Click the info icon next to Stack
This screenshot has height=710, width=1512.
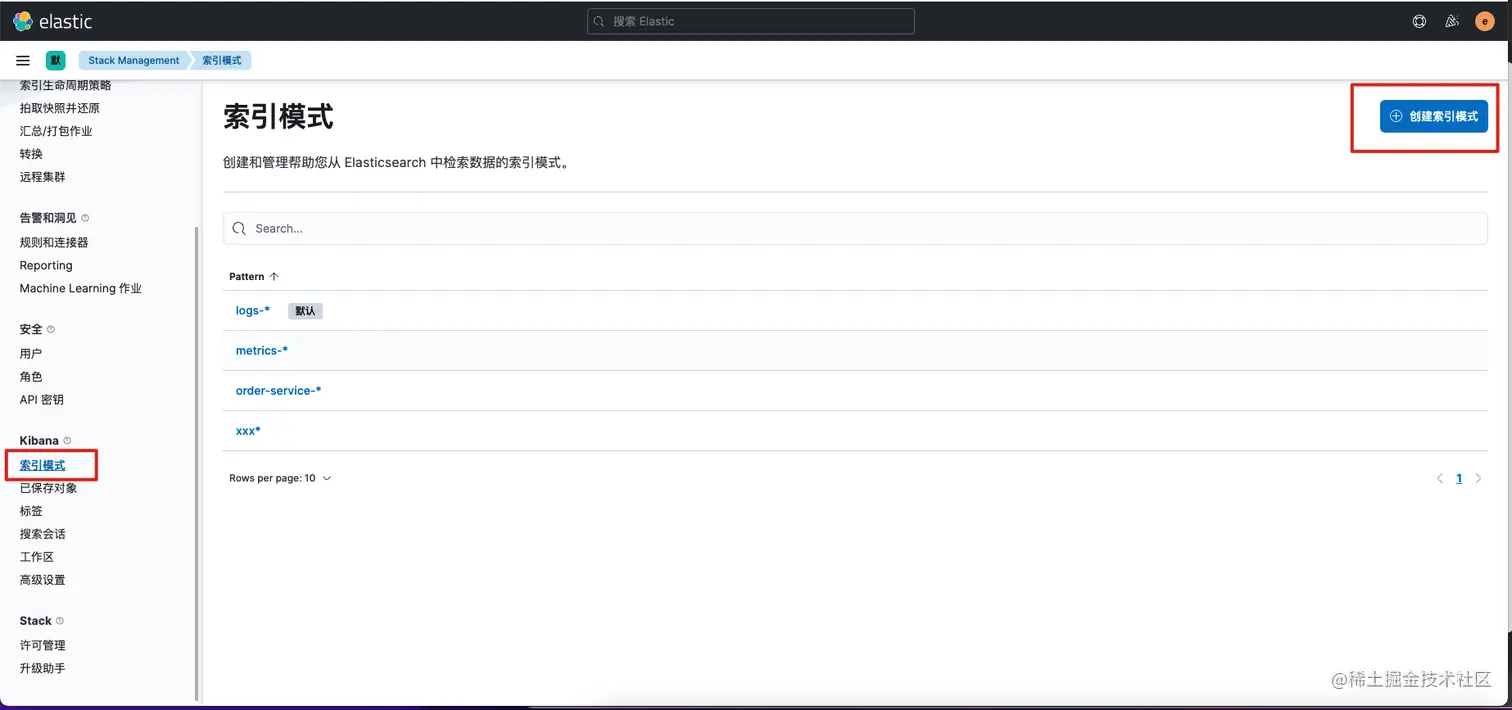(60, 621)
